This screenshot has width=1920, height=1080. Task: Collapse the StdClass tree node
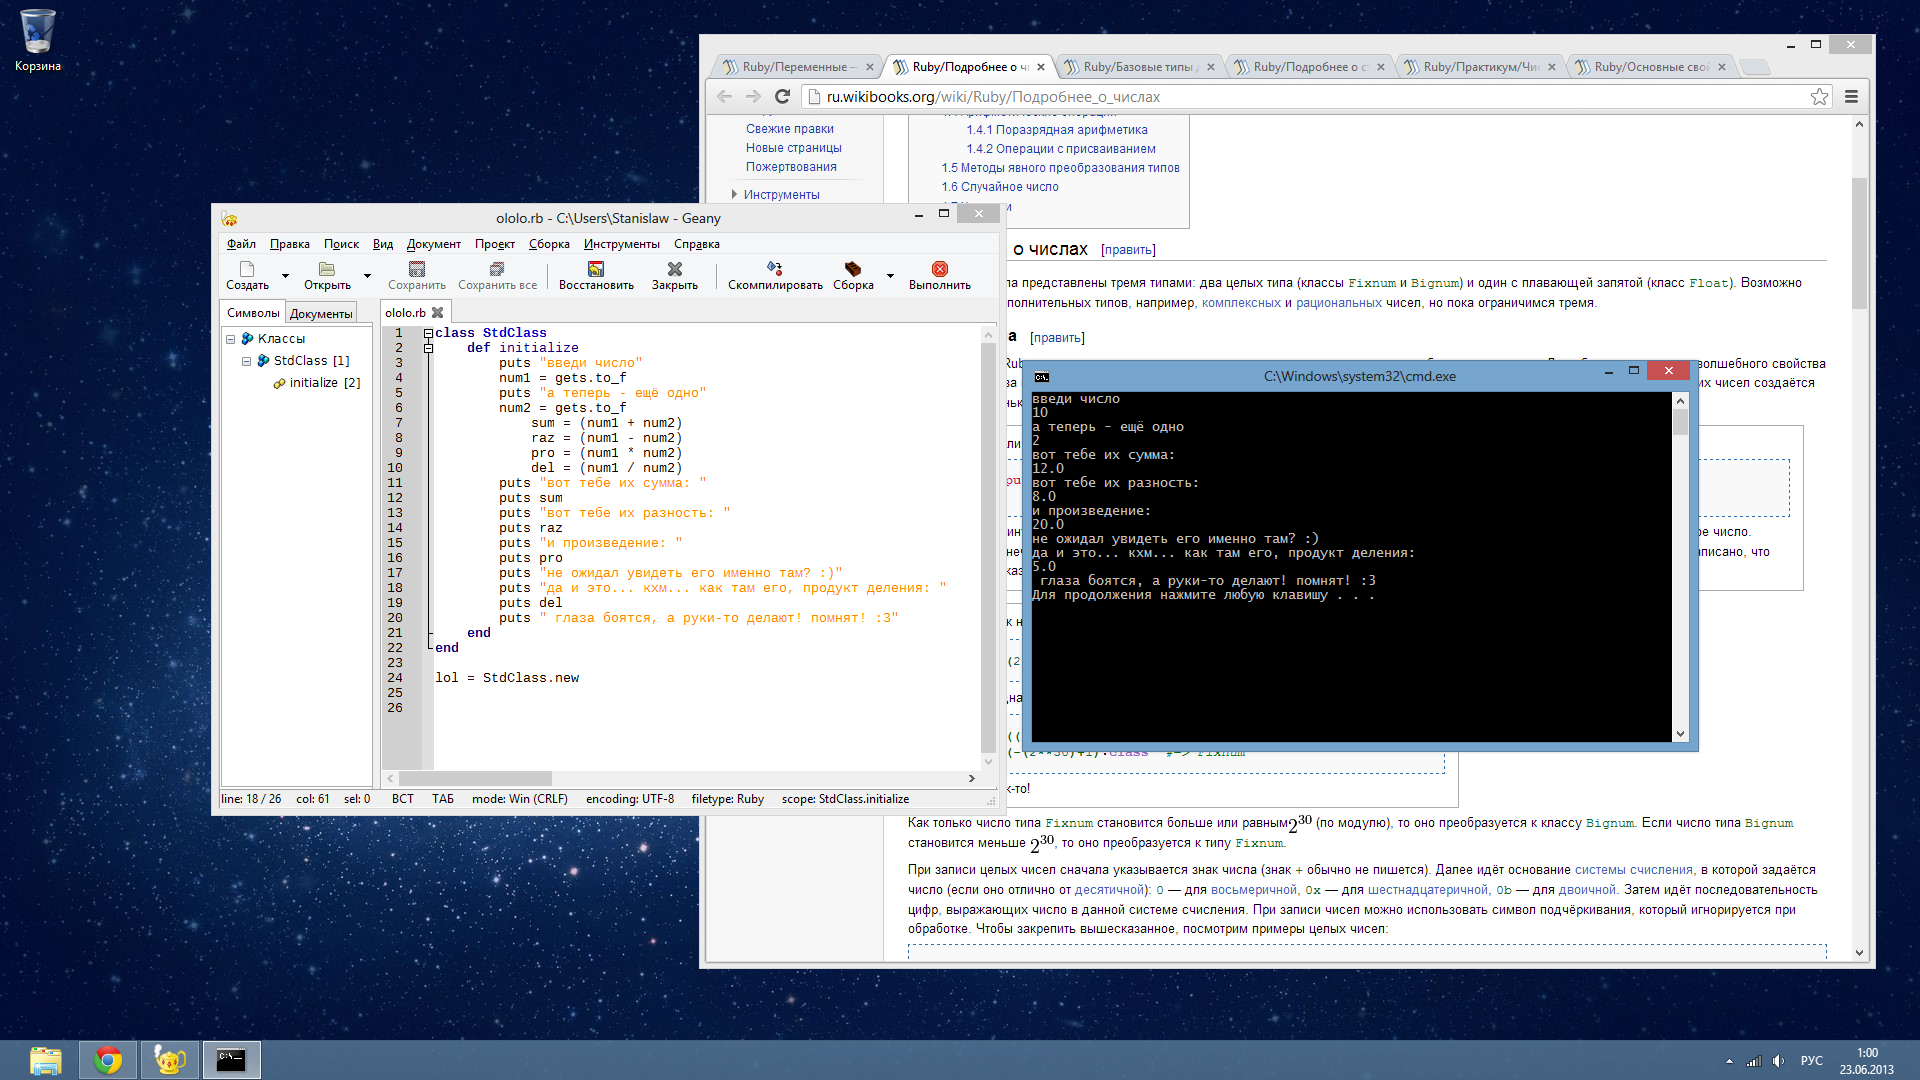point(247,361)
